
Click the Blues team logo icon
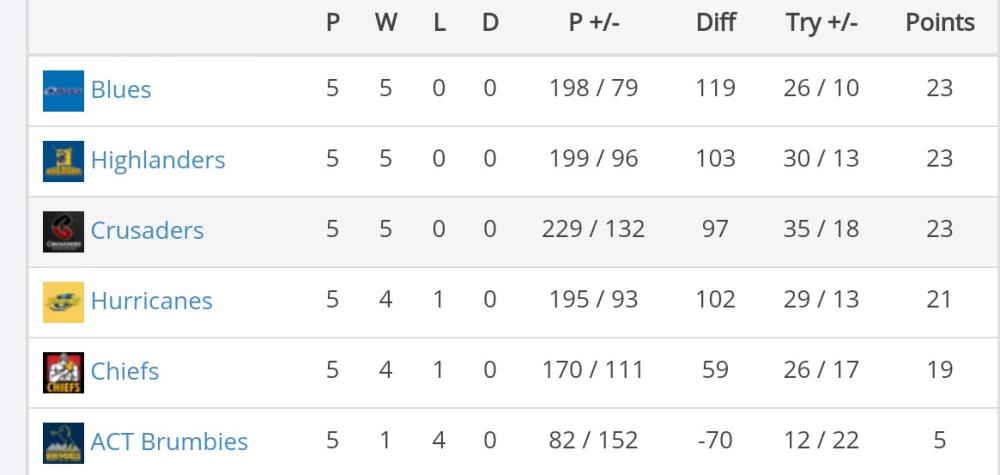63,91
